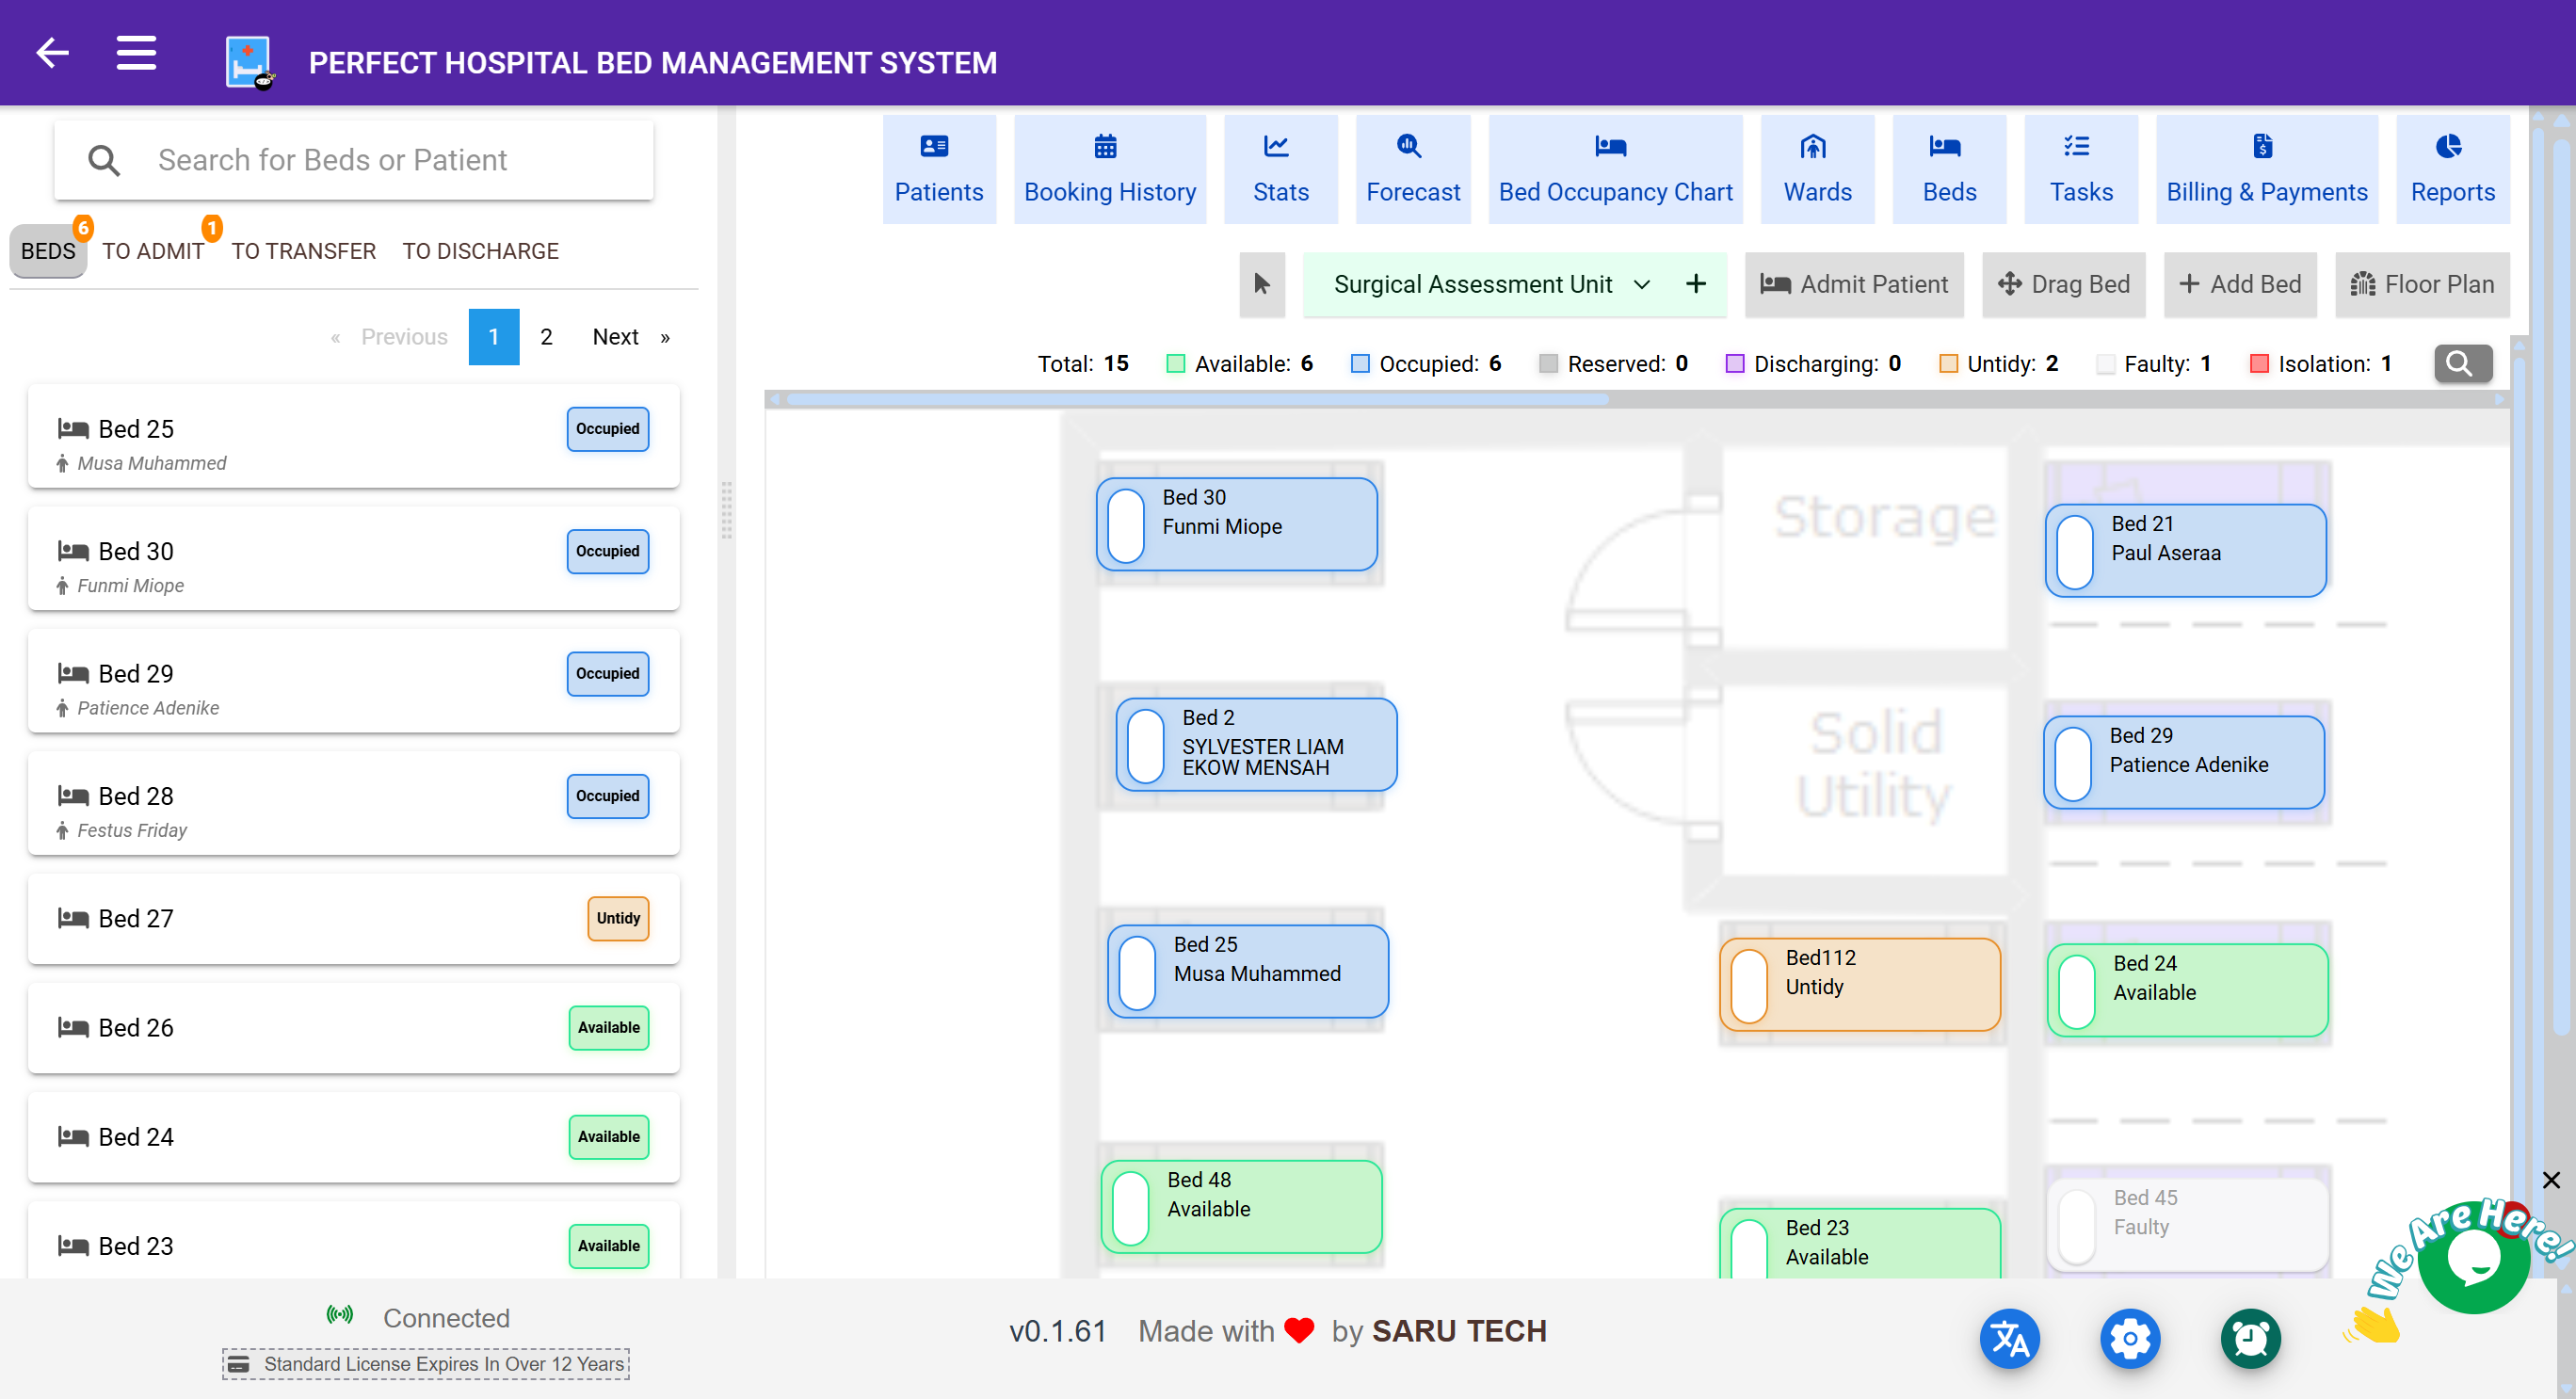This screenshot has width=2576, height=1399.
Task: Open Billing & Payments
Action: point(2266,169)
